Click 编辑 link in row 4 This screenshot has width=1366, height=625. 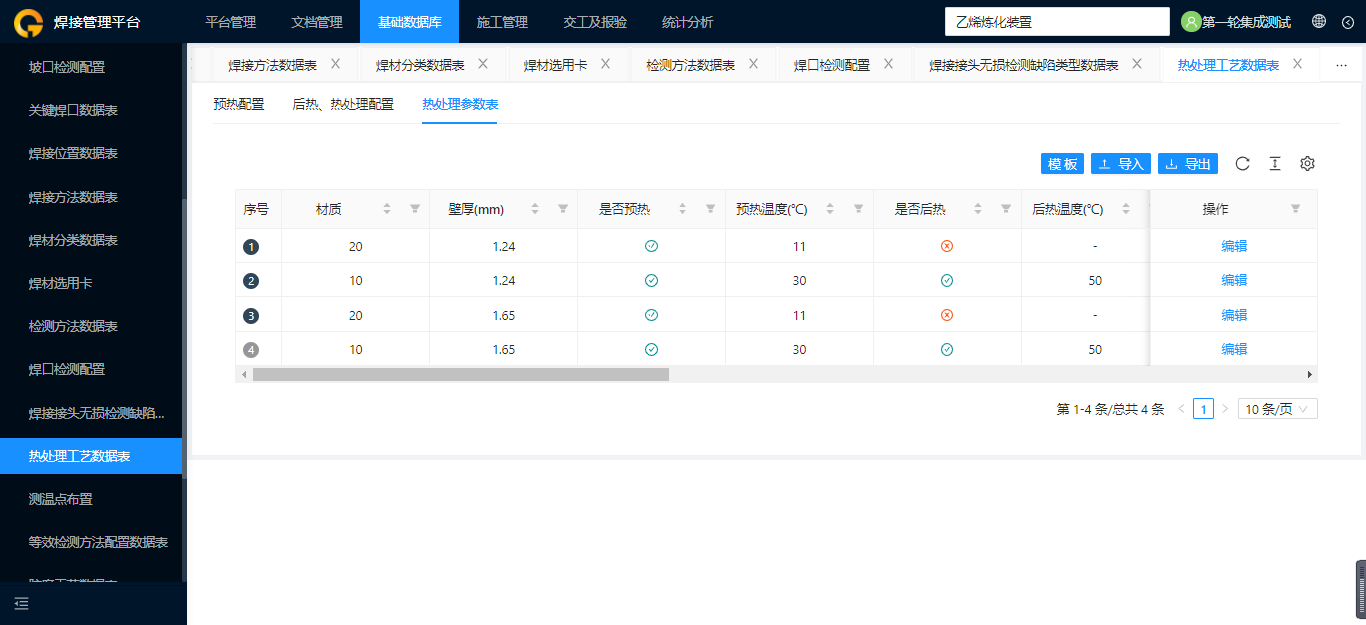pyautogui.click(x=1234, y=350)
